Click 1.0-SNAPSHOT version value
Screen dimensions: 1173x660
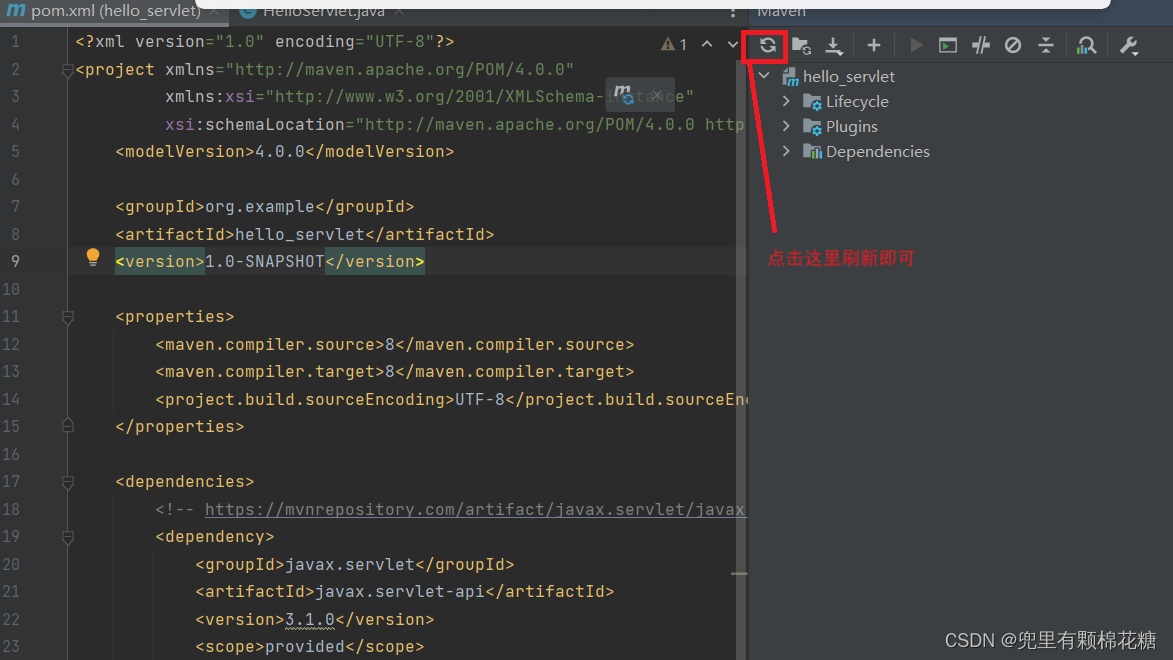click(x=265, y=261)
